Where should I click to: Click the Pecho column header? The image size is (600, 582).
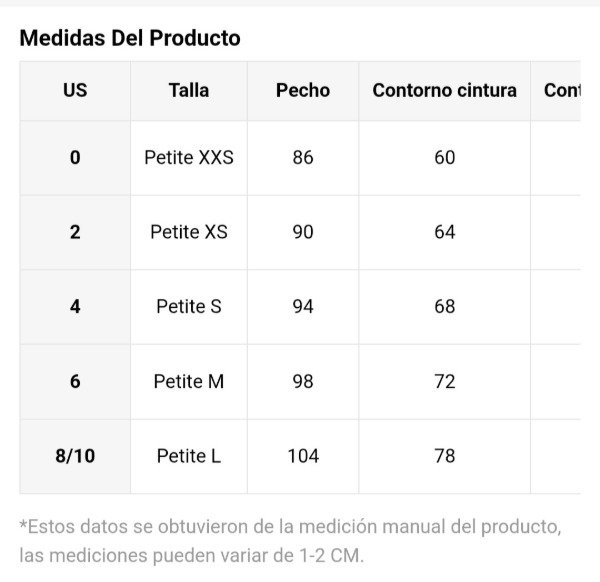303,90
